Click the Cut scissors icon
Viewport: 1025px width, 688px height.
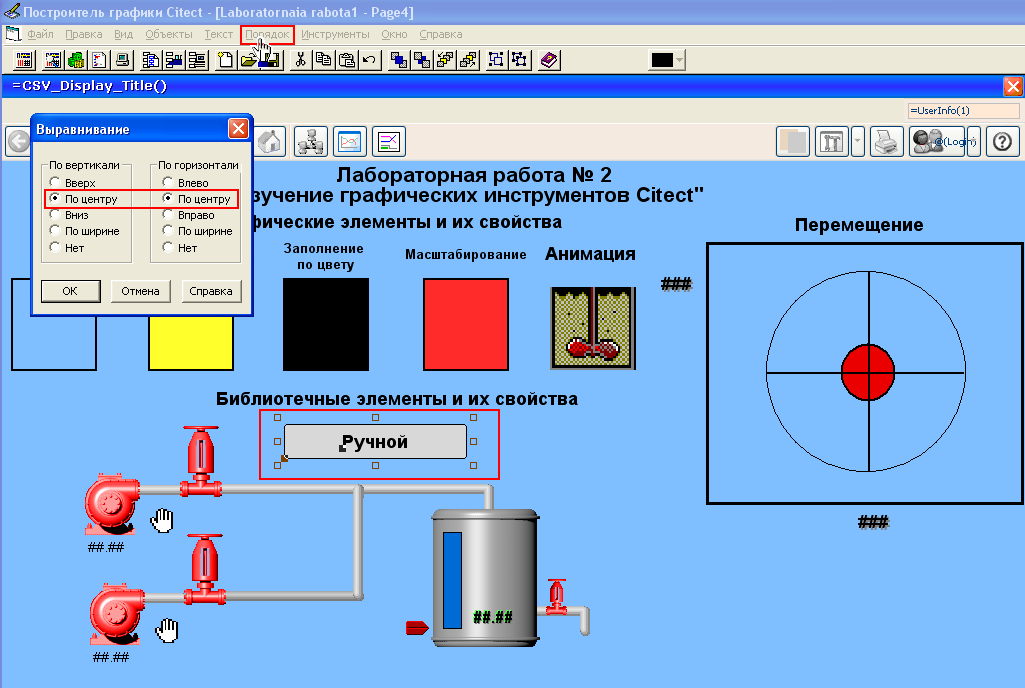point(300,61)
